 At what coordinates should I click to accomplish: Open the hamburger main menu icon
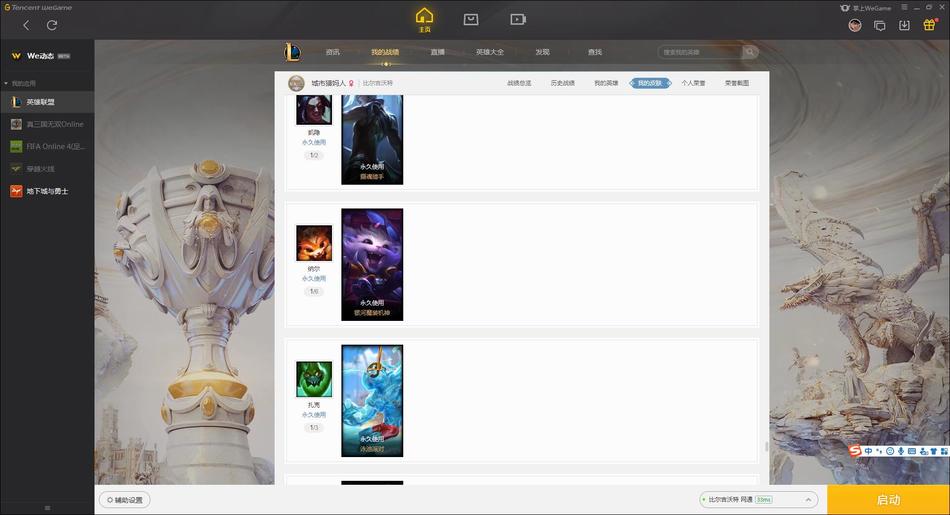(x=904, y=7)
